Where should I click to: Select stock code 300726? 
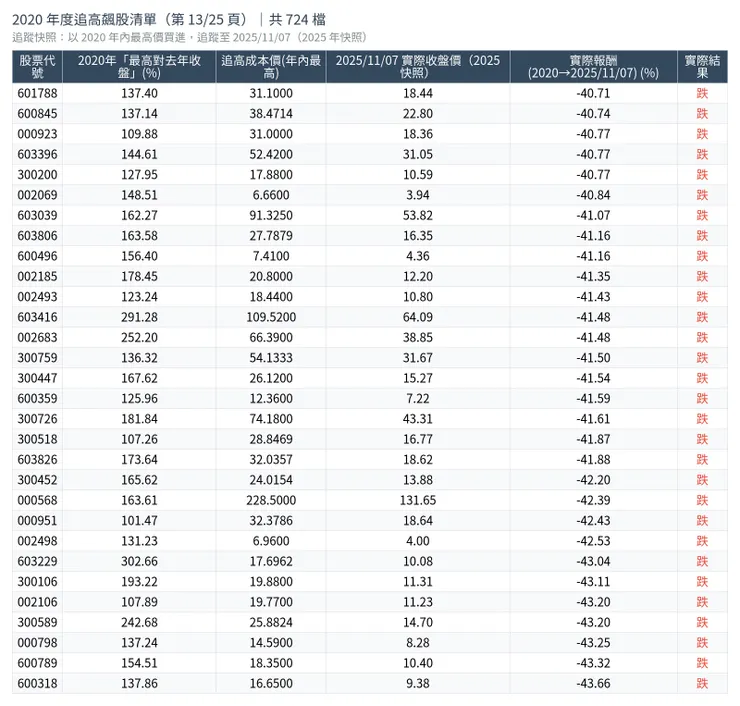[x=37, y=419]
